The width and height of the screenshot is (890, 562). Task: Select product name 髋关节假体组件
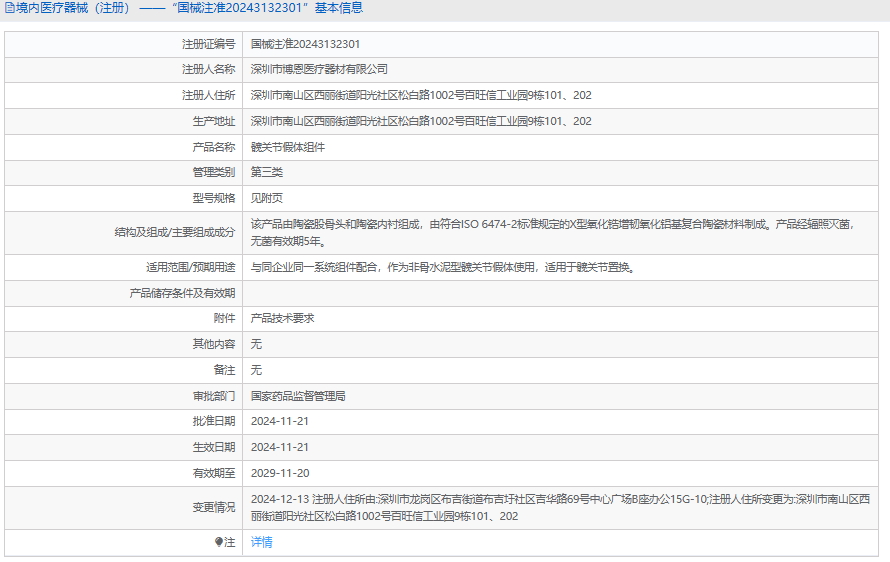(x=288, y=148)
